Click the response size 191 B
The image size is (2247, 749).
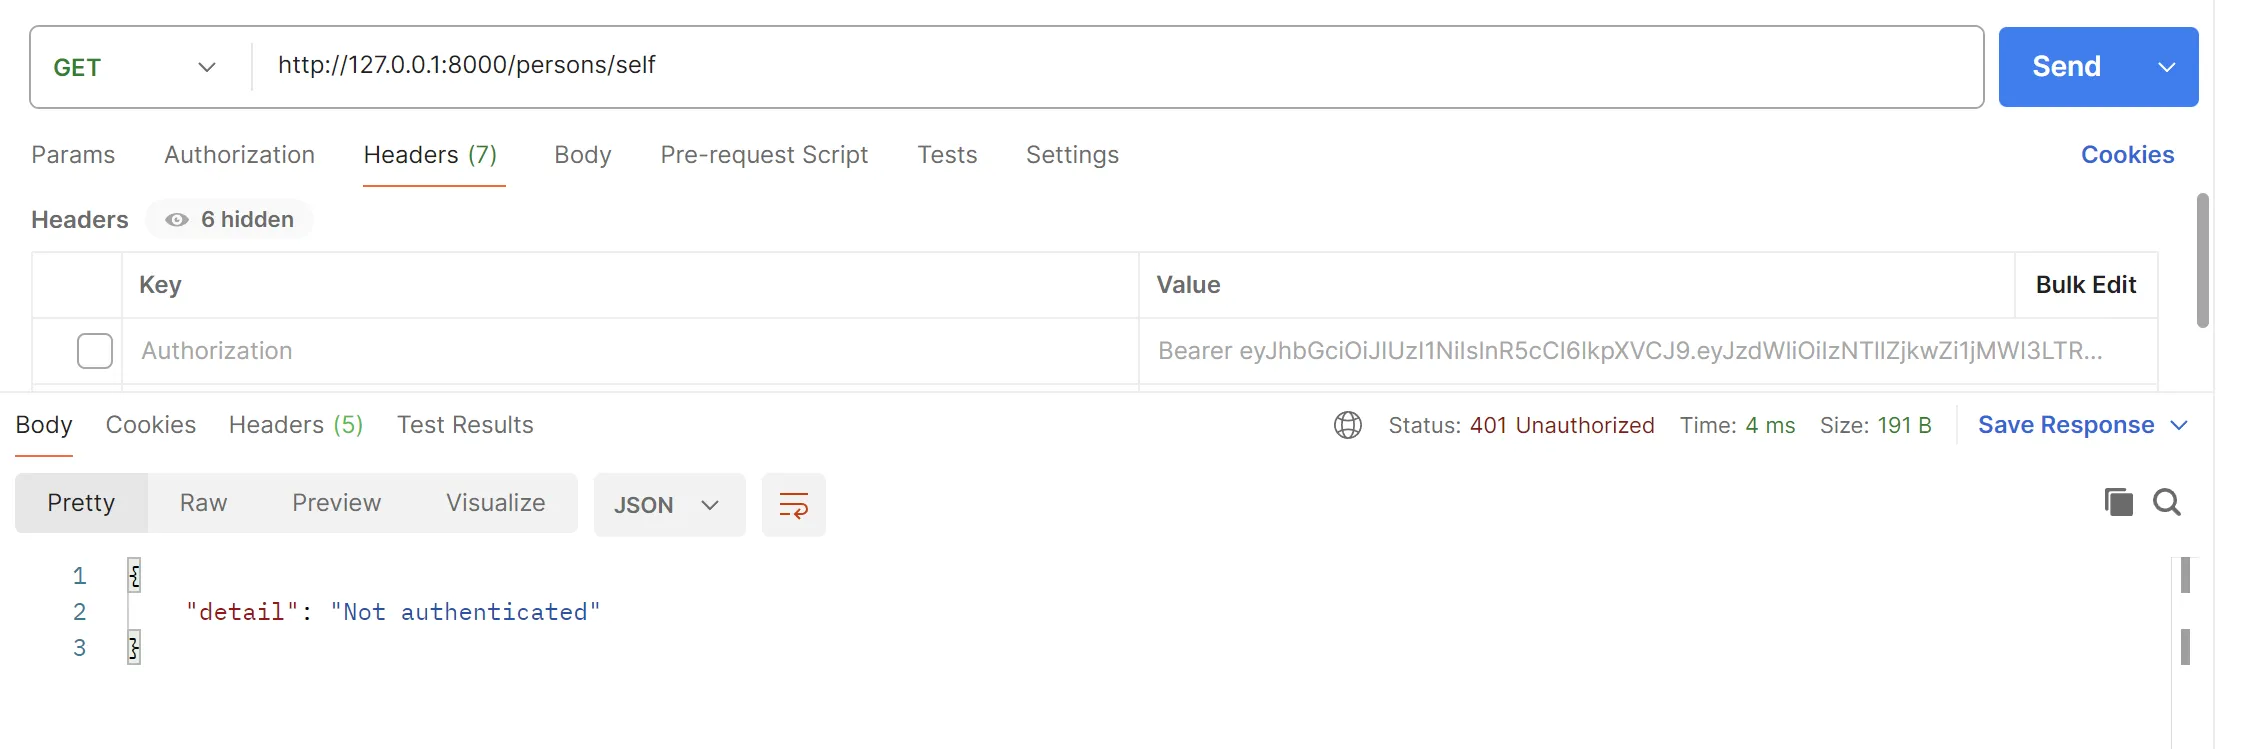tap(1904, 425)
